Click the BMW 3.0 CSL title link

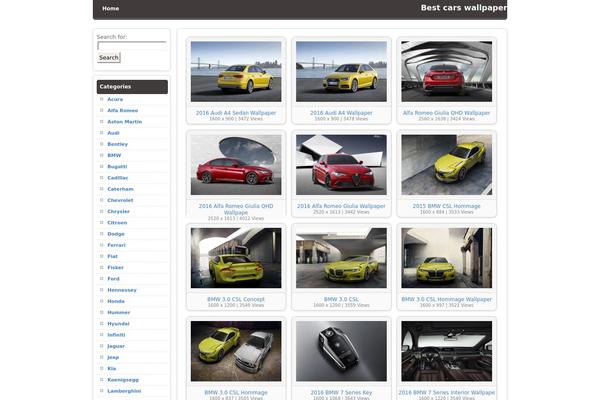341,299
